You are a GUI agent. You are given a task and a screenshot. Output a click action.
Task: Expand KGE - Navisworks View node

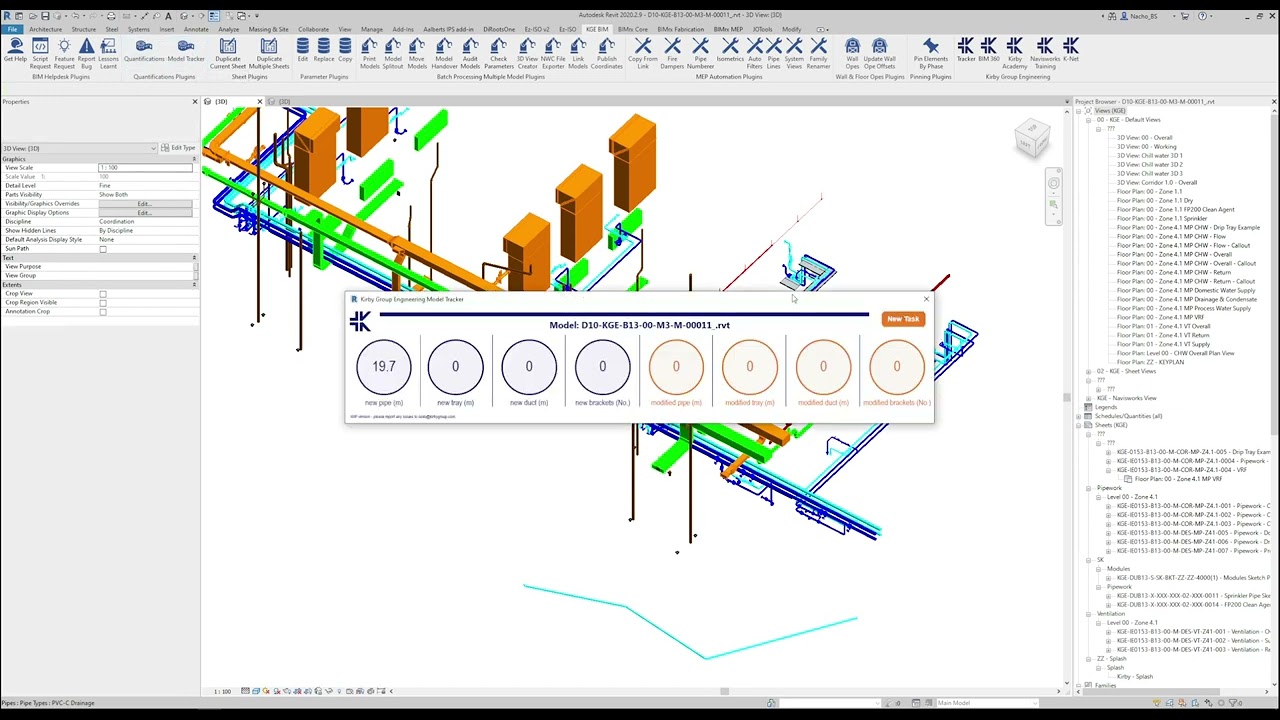click(1088, 398)
